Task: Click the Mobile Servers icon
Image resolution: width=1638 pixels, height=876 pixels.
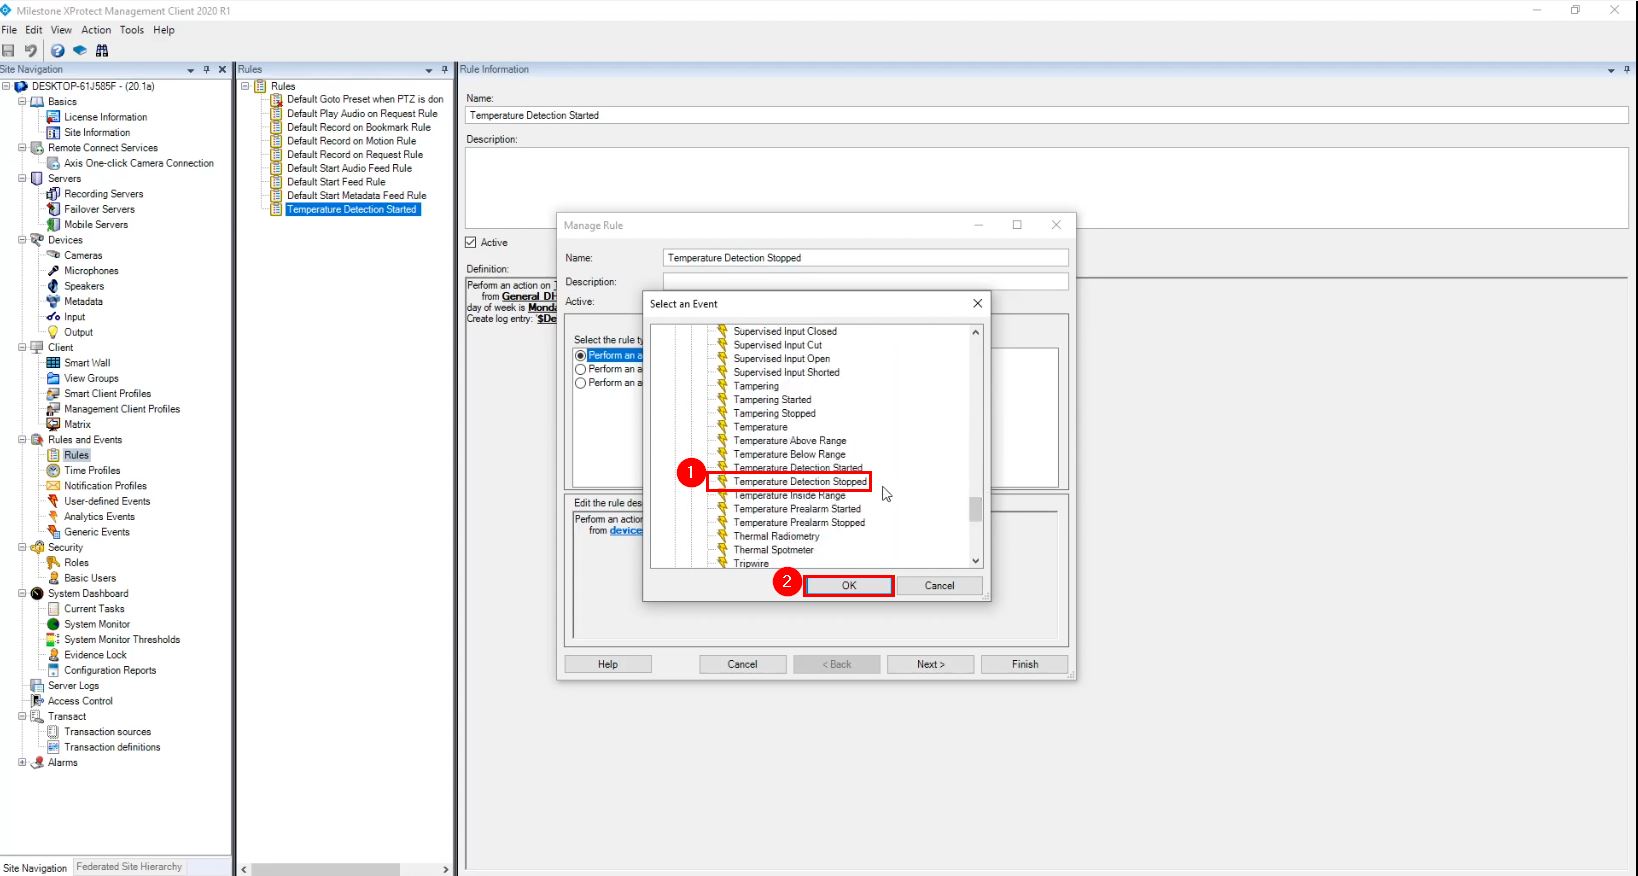Action: [x=54, y=224]
